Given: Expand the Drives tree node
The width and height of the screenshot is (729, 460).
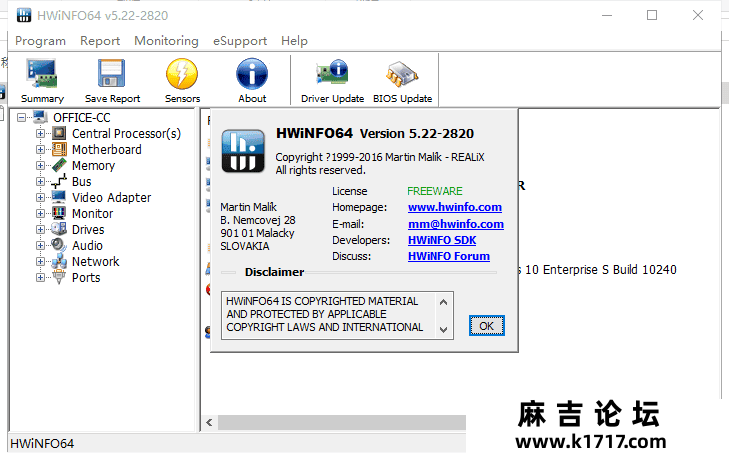Looking at the screenshot, I should click(x=40, y=229).
